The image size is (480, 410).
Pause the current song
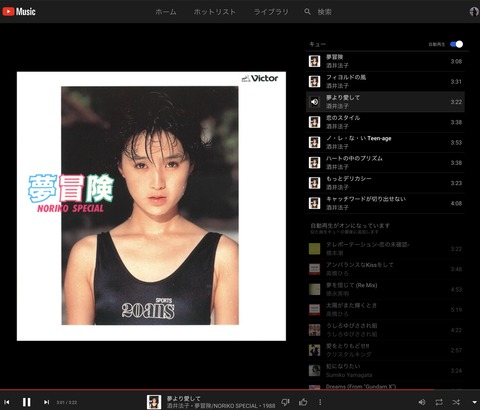(x=27, y=402)
